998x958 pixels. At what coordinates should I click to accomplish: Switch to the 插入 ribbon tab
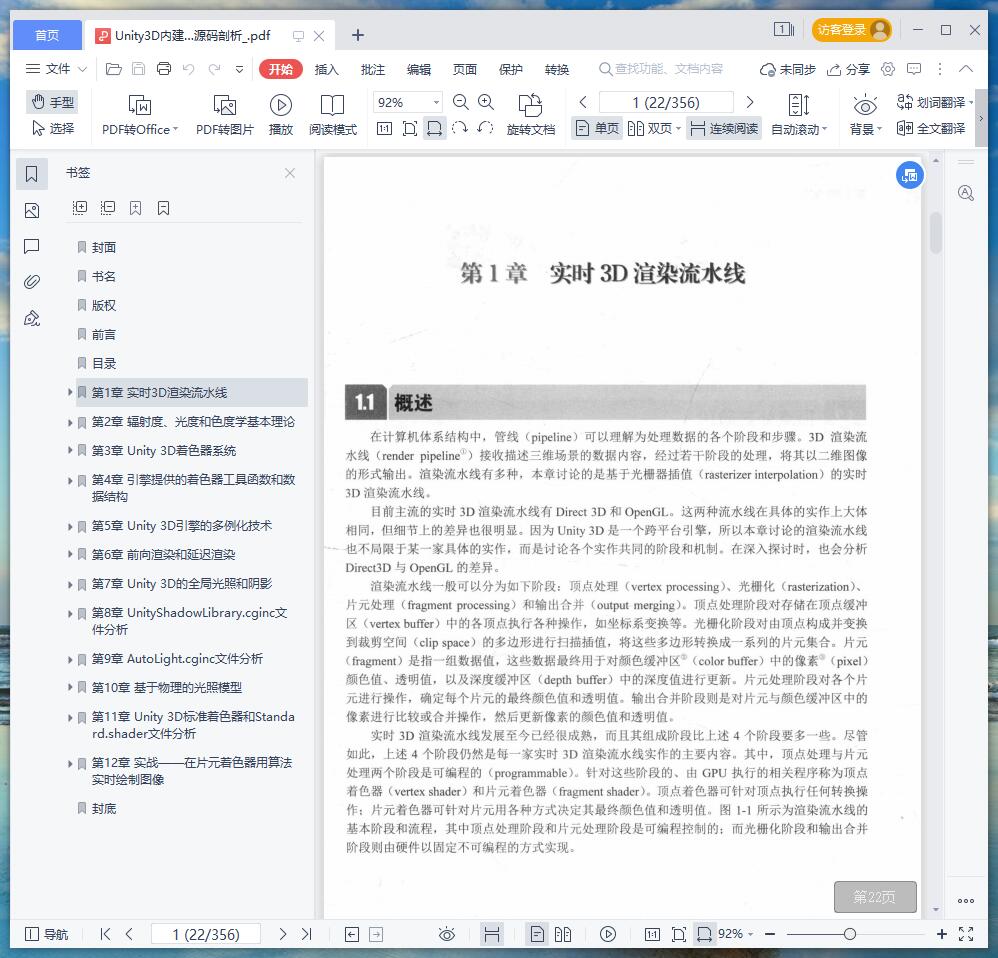click(x=327, y=69)
